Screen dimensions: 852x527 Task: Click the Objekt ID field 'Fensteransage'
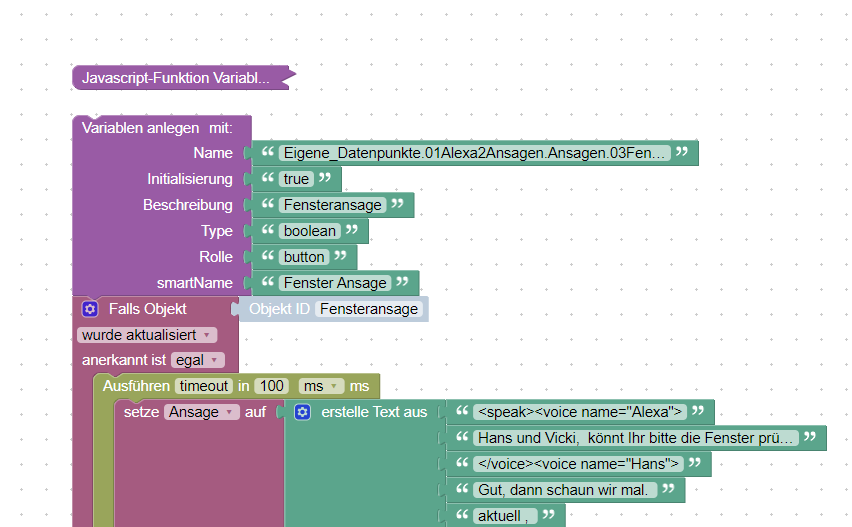coord(369,309)
